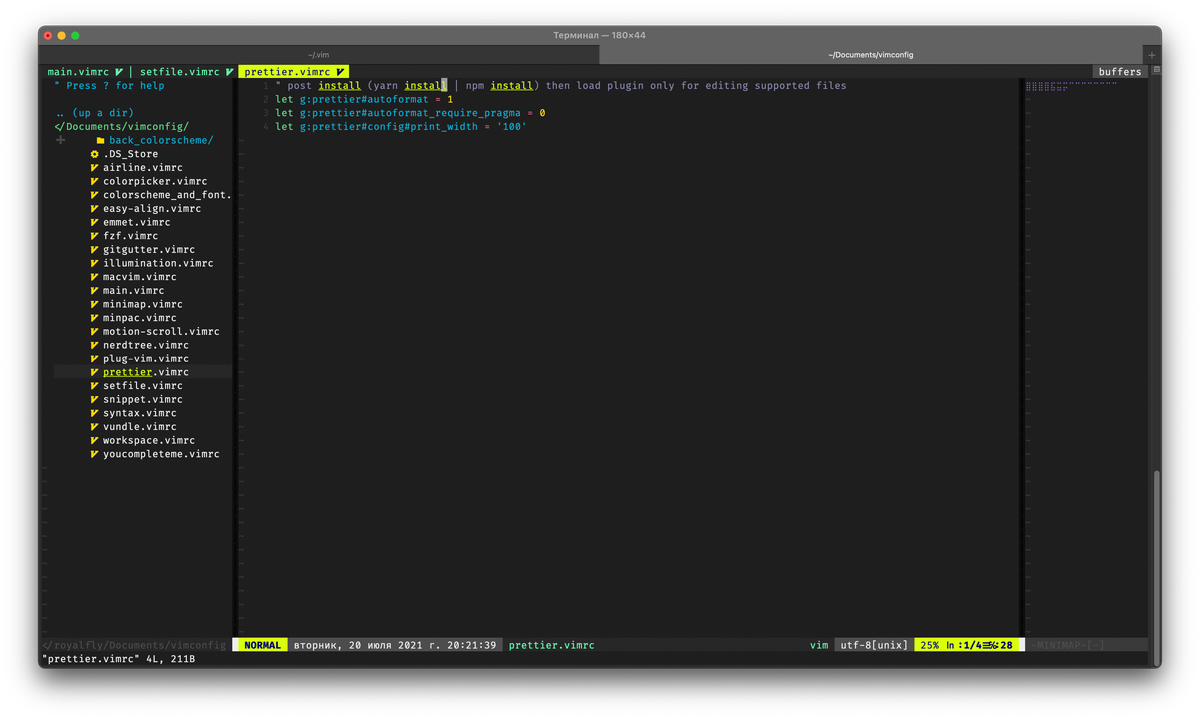Select the ~/Documents/vimconfig/ root node
Screen dimensions: 1200x719
pos(122,127)
